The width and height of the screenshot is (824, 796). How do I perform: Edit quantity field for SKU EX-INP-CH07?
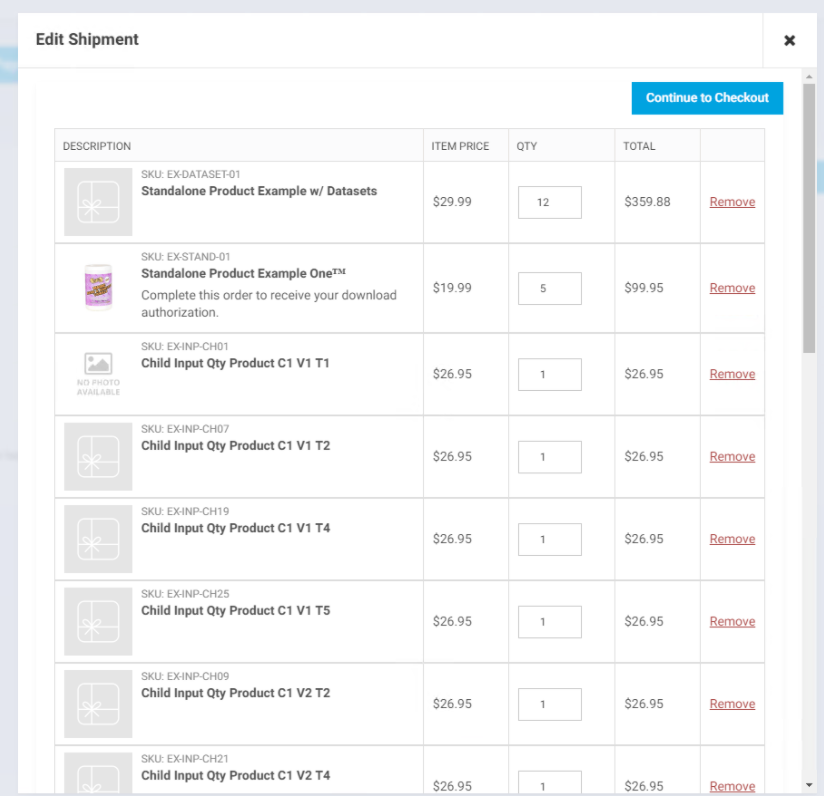click(550, 457)
